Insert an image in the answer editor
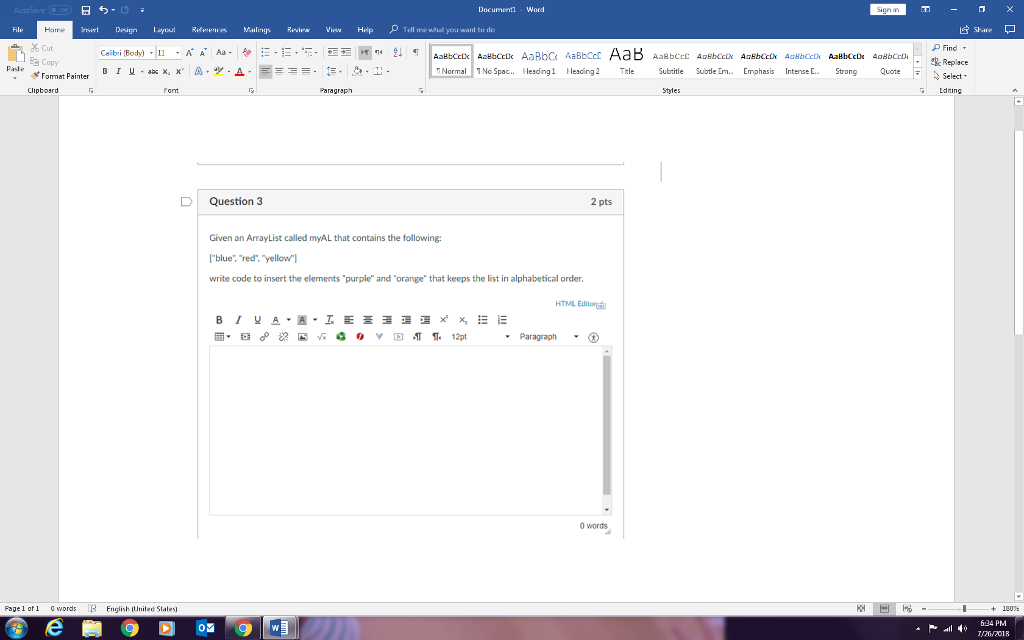The height and width of the screenshot is (640, 1024). [x=300, y=338]
